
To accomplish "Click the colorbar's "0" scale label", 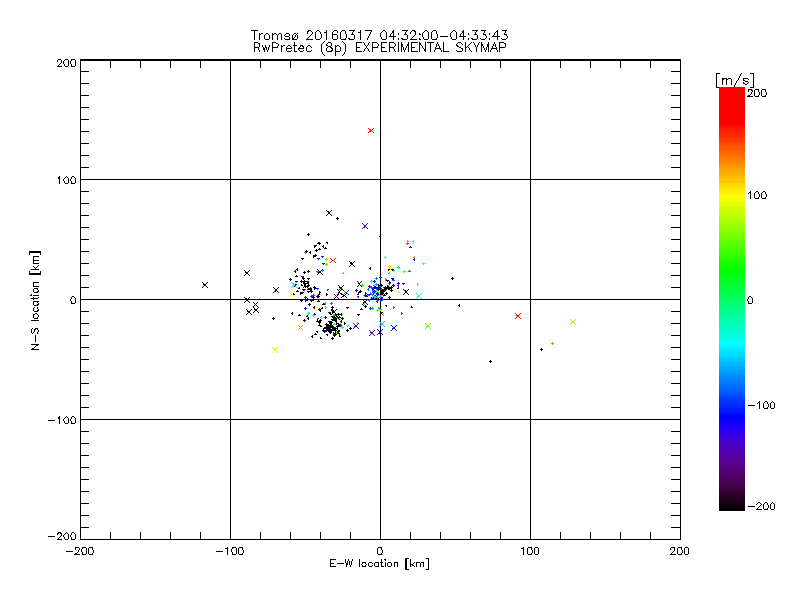I will click(750, 300).
